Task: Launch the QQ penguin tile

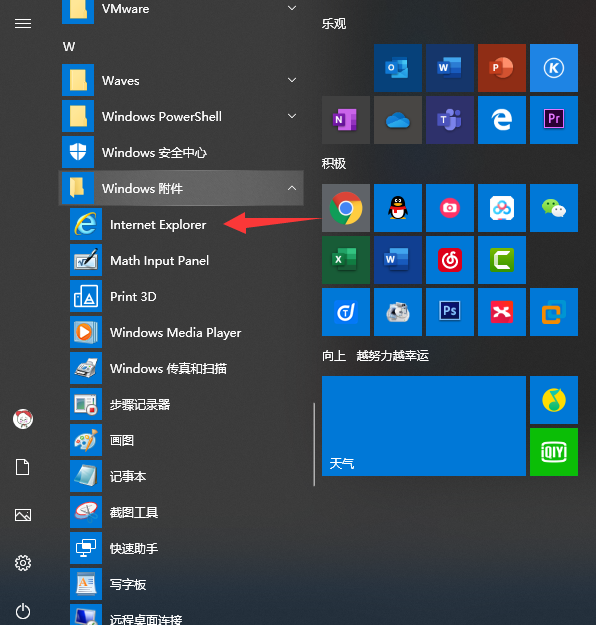Action: tap(397, 208)
